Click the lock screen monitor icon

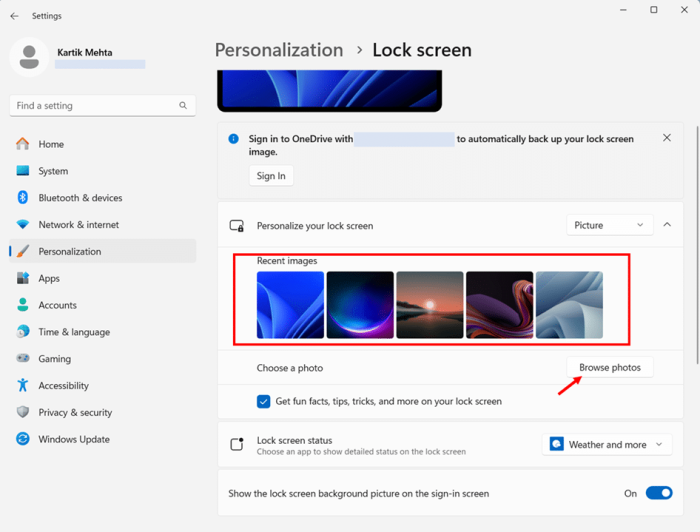pyautogui.click(x=237, y=226)
